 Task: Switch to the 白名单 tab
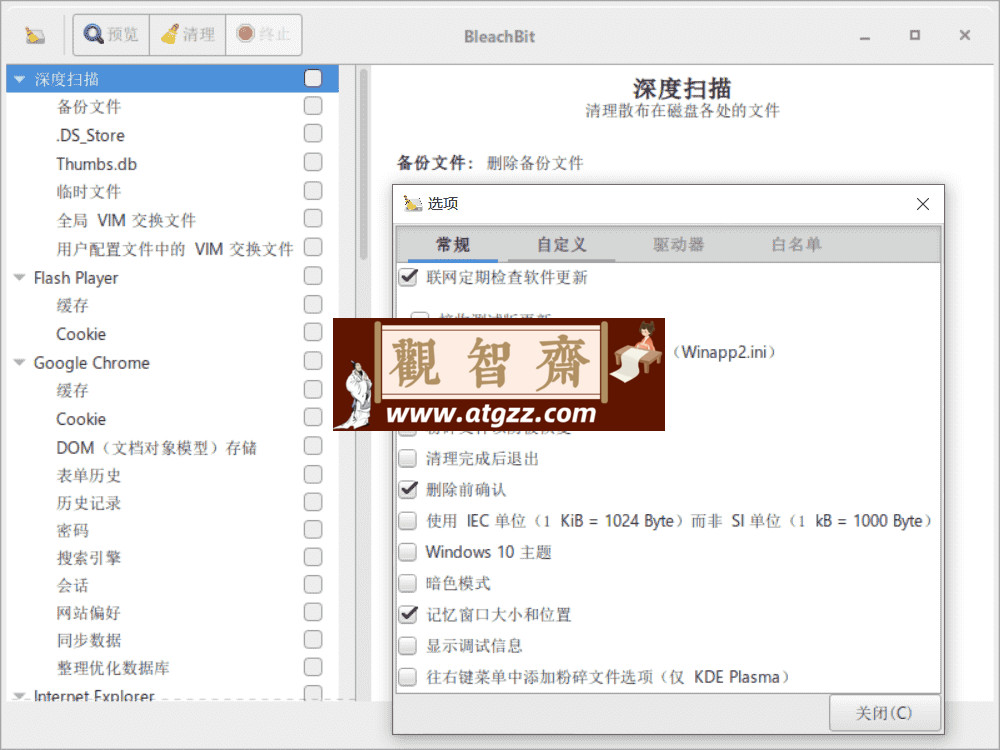pyautogui.click(x=796, y=245)
